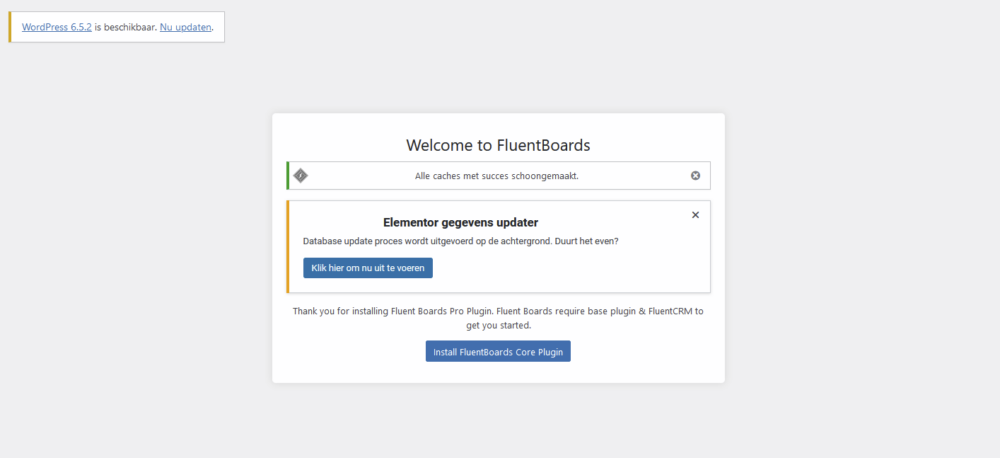Click the diamond icon in cache notice
The image size is (1000, 458).
tap(300, 175)
